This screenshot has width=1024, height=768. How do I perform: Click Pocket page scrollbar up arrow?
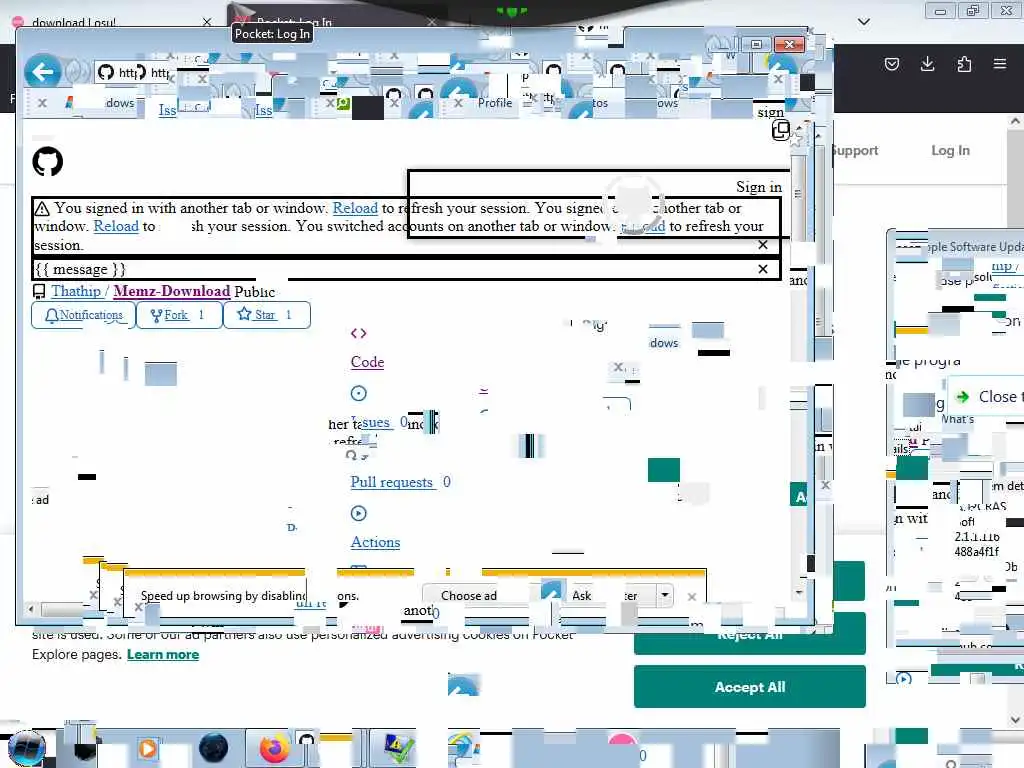click(x=1015, y=121)
